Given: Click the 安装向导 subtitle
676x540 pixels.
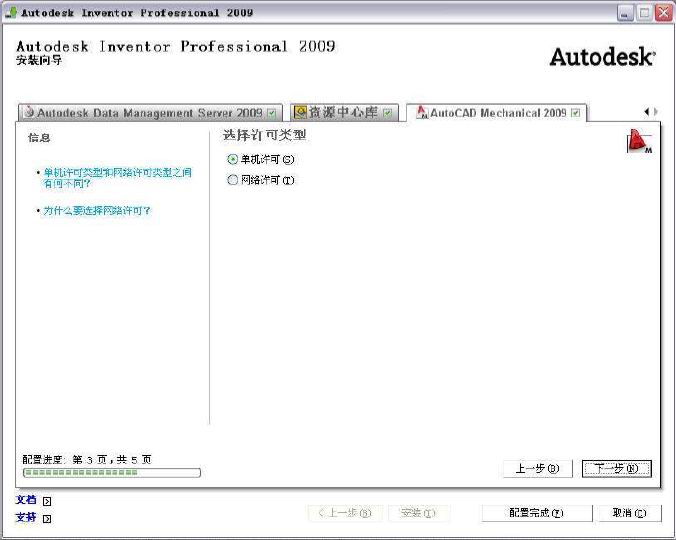Looking at the screenshot, I should 39,60.
